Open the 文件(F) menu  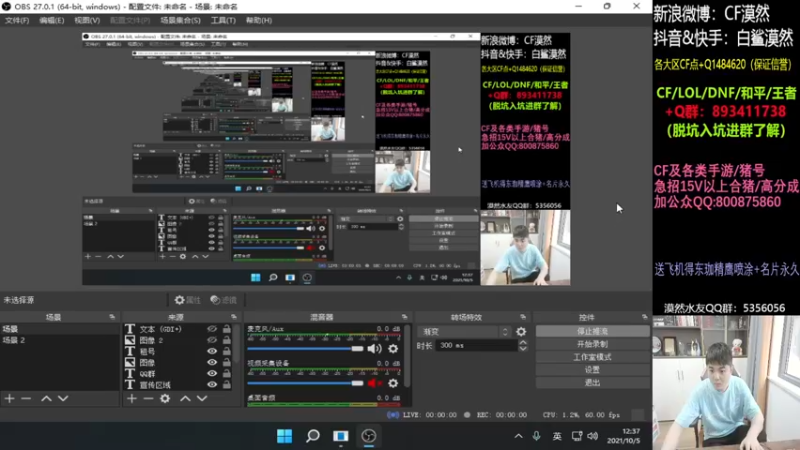point(17,20)
